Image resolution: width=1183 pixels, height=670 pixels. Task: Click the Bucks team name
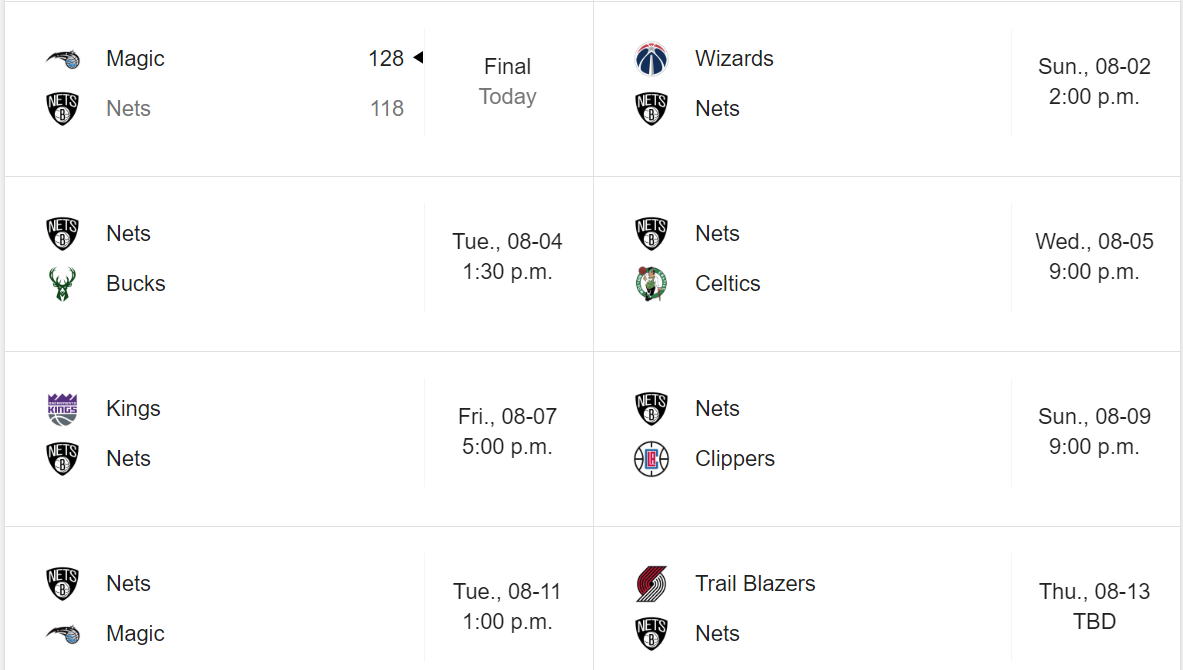click(x=136, y=284)
